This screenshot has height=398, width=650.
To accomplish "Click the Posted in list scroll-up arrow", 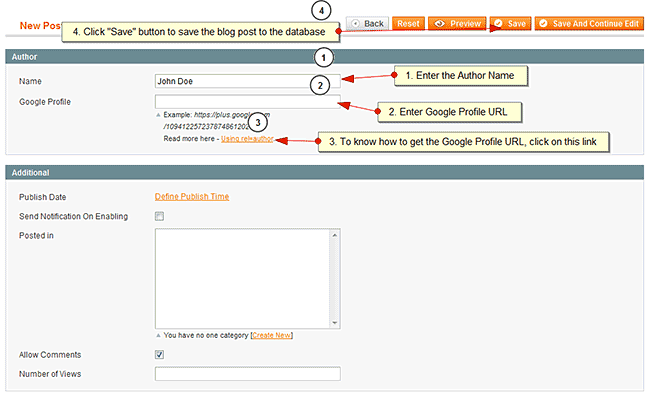I will coord(335,235).
